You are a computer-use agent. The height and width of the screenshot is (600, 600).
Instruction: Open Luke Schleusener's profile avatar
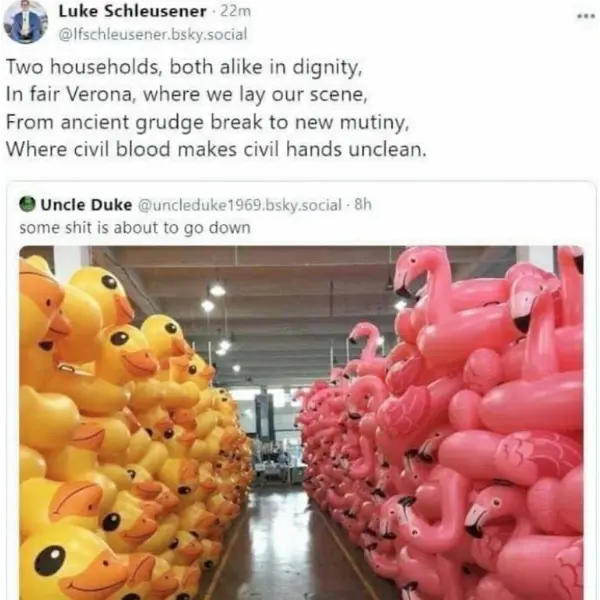click(26, 21)
